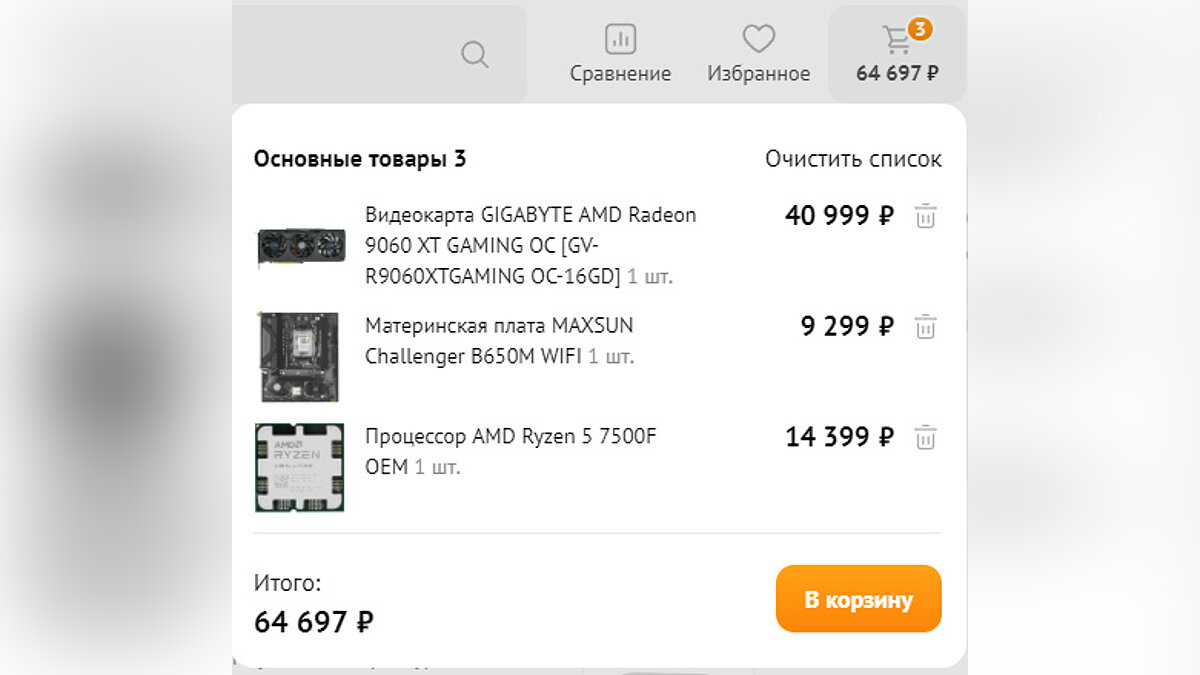
Task: Open the Видеокарта GIGABYTE AMD Radeon title link
Action: click(x=530, y=245)
